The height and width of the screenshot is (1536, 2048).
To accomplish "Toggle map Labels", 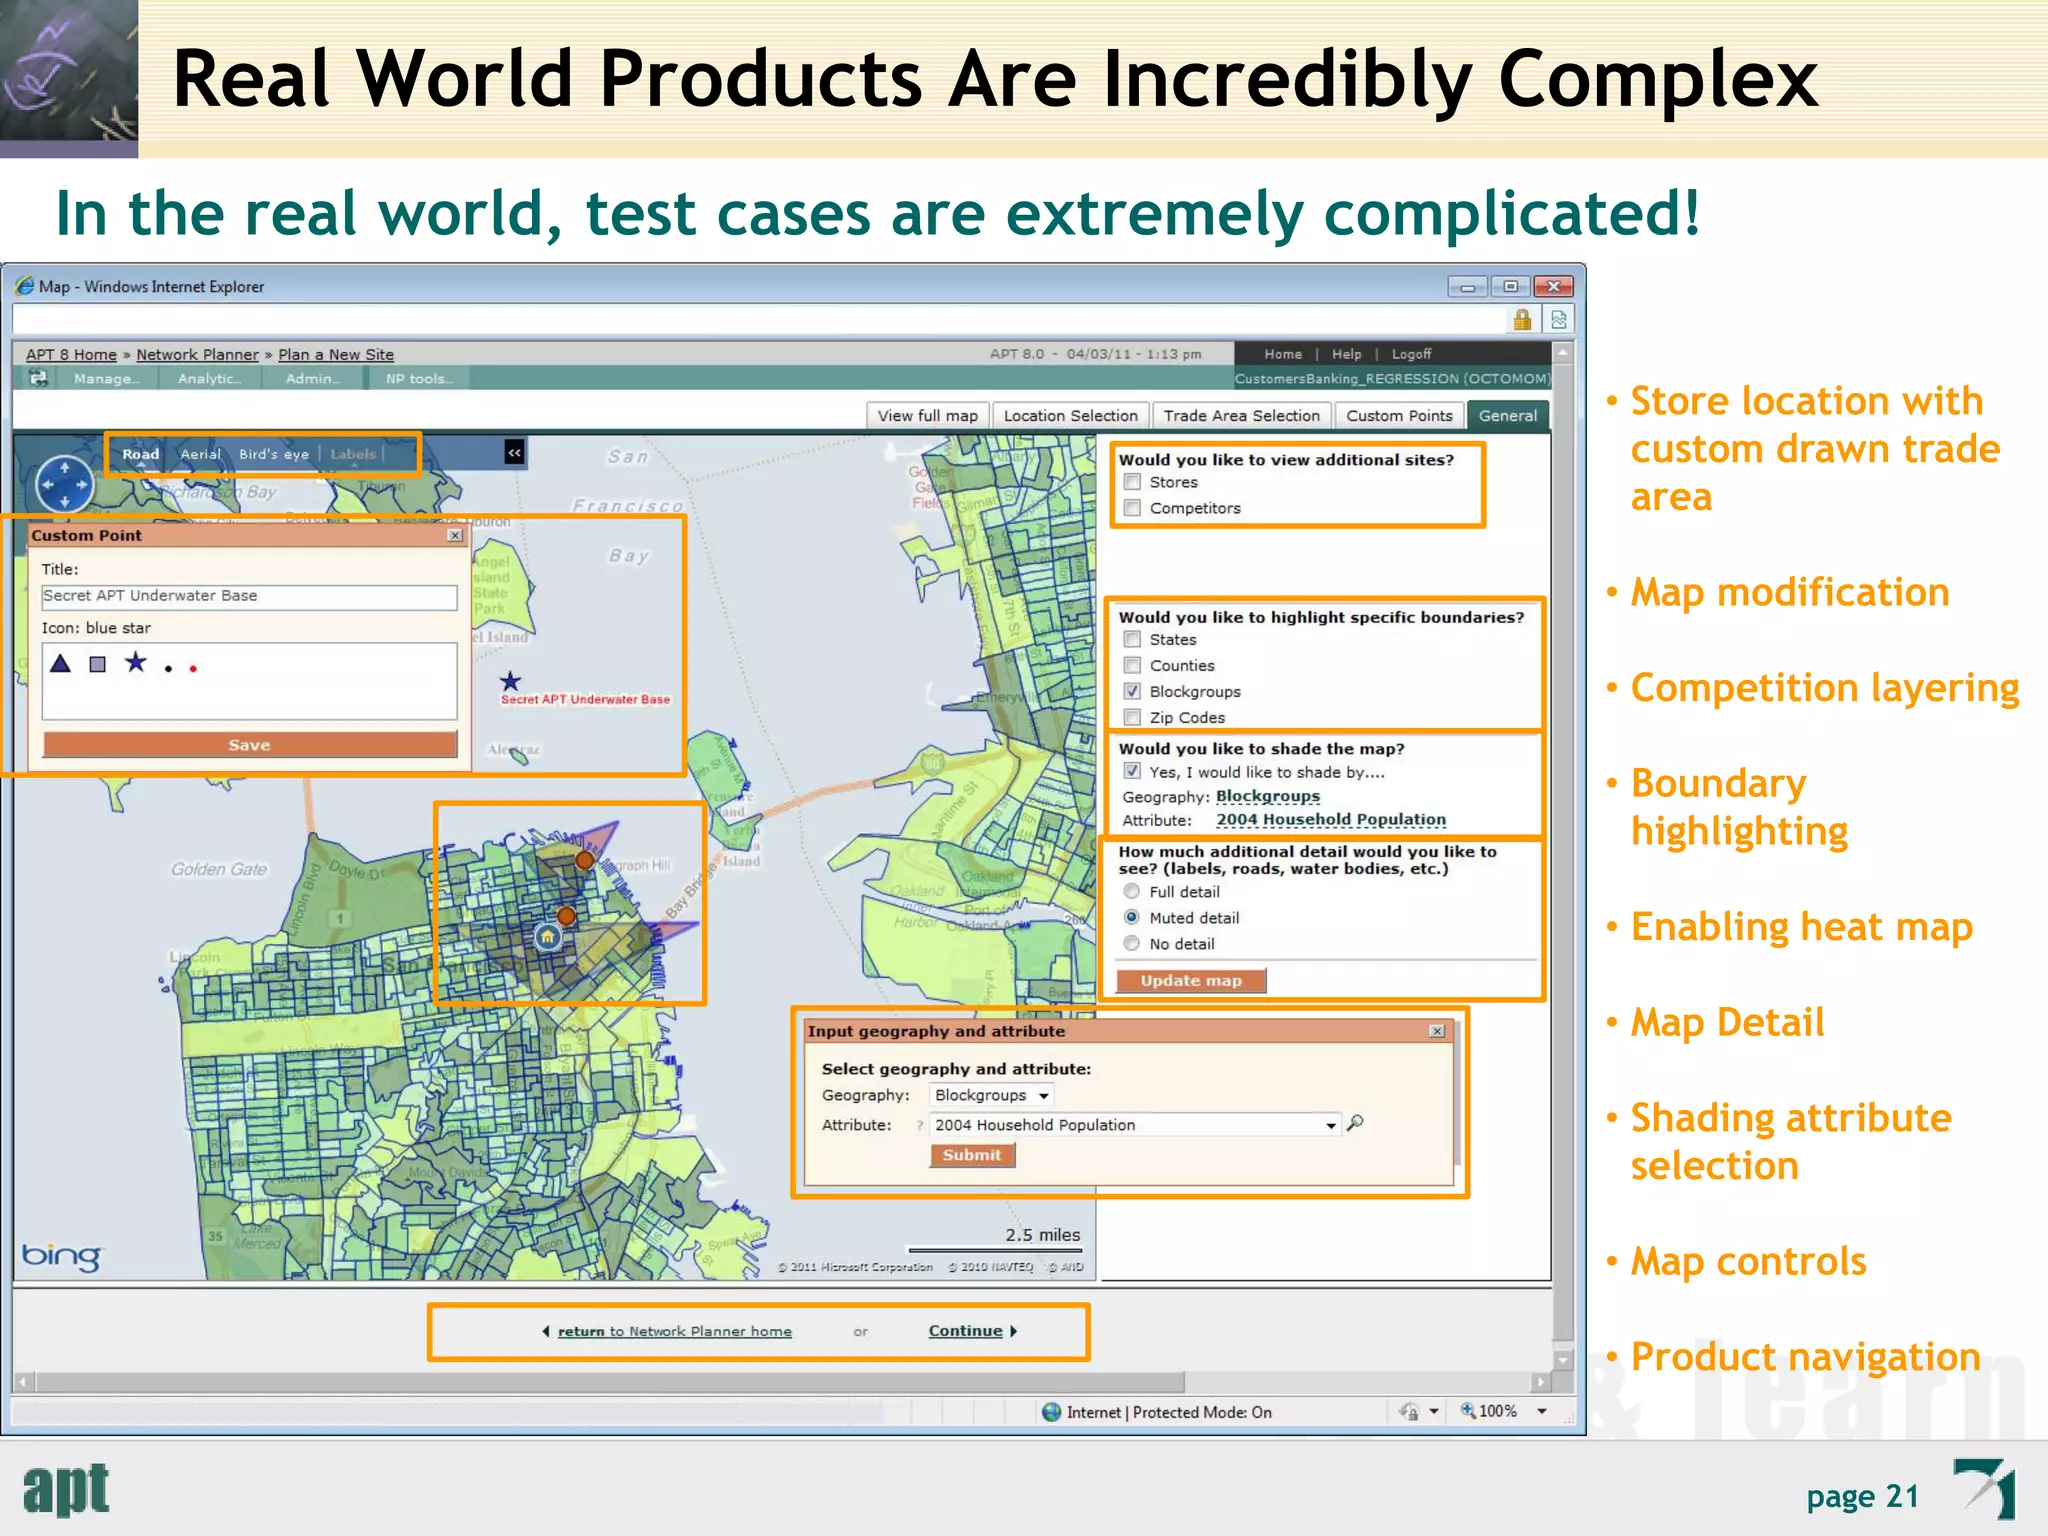I will pos(353,454).
